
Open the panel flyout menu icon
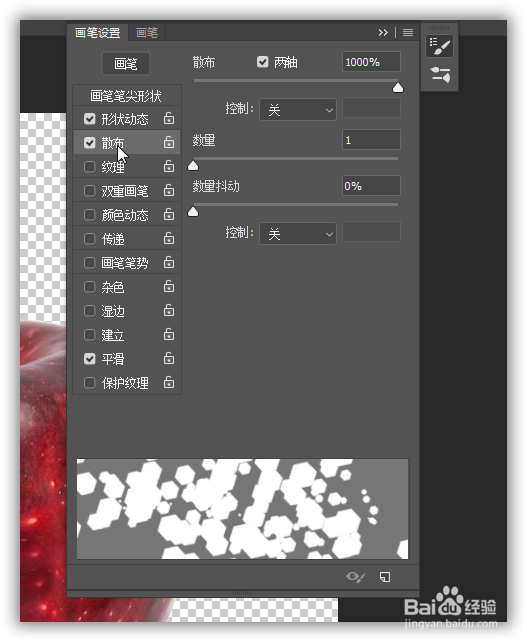(x=407, y=32)
